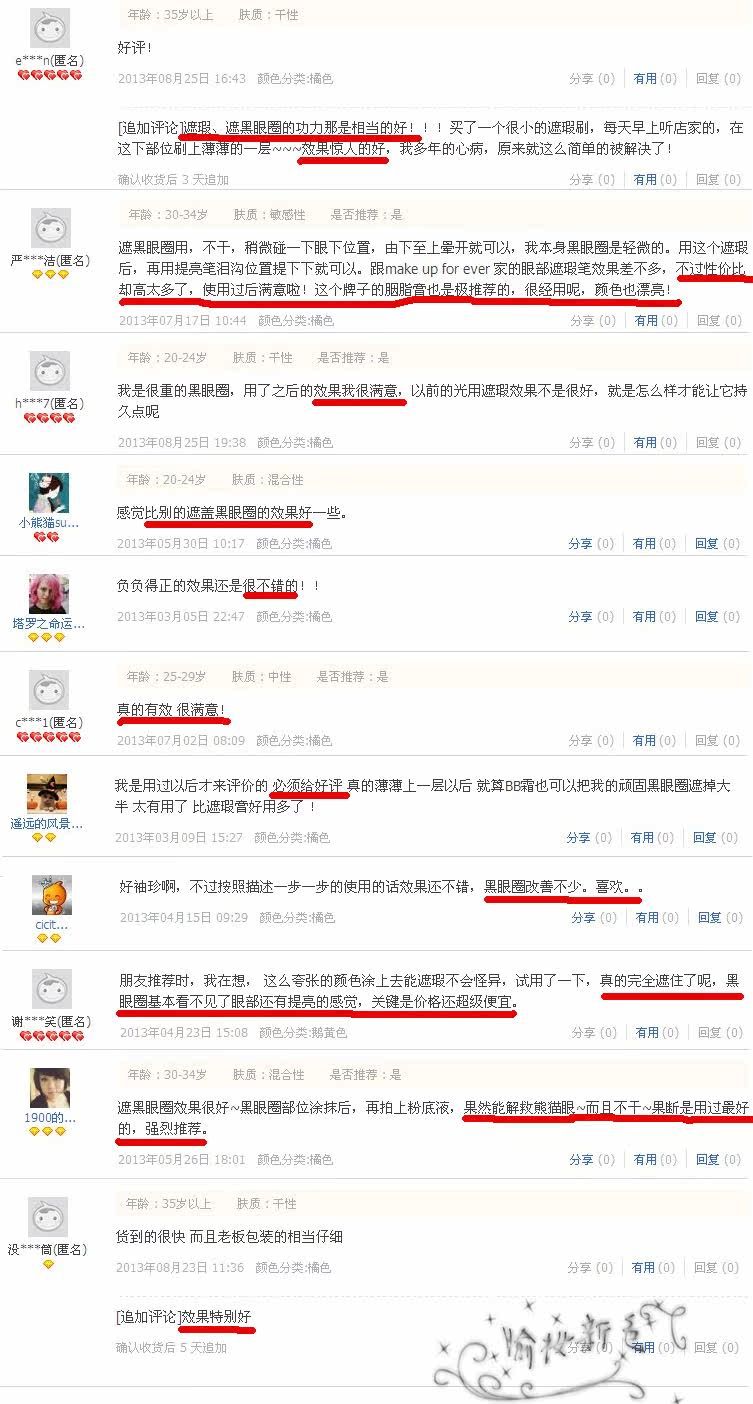
Task: Click hearts rating icons under e***n
Action: (50, 76)
